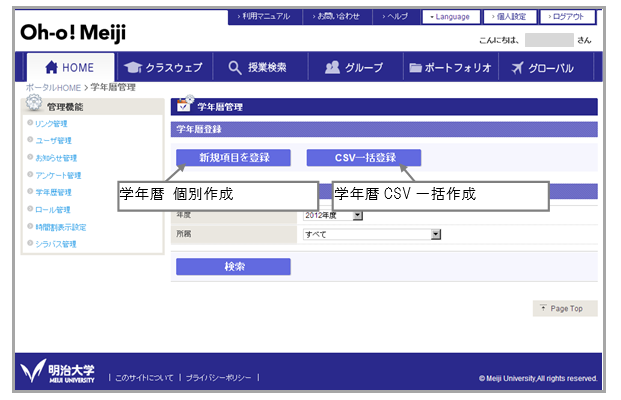Open ヘルプ in top bar
Viewport: 621px width, 400px height.
click(395, 17)
